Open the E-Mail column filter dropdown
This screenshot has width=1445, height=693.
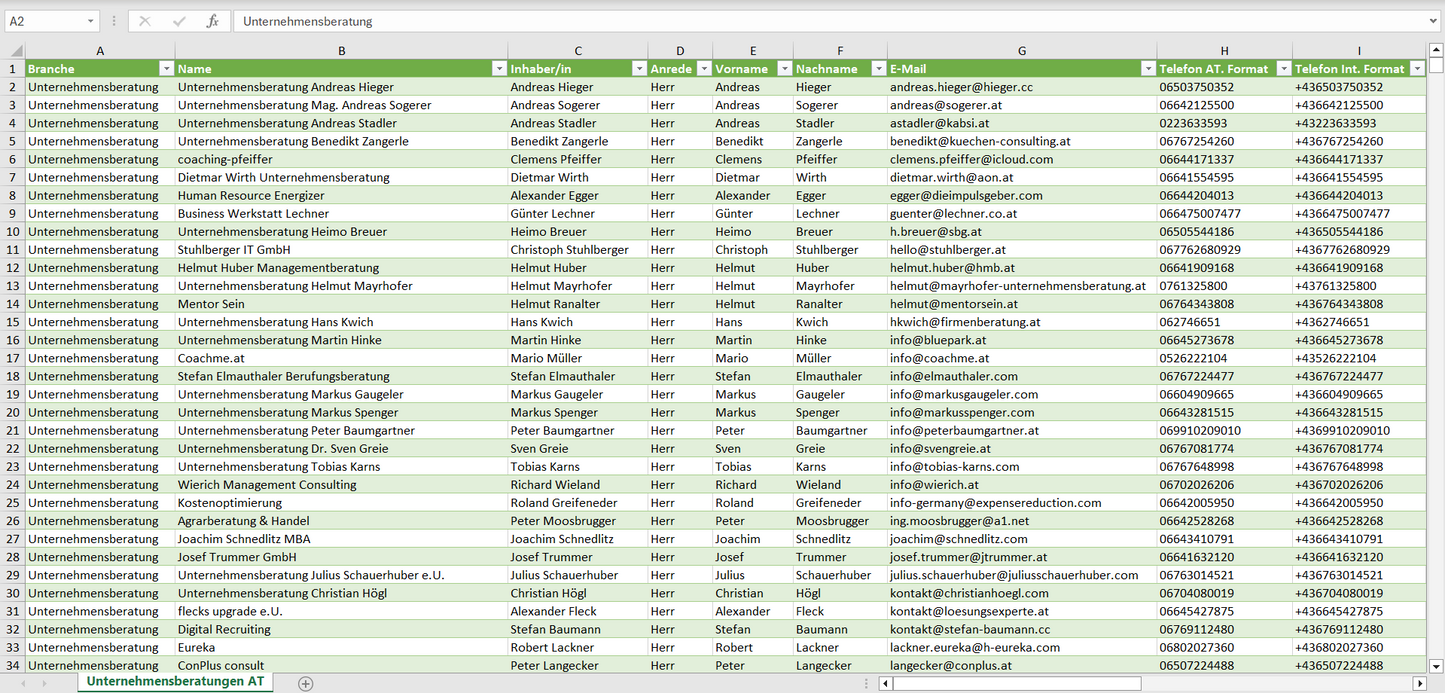coord(1148,69)
